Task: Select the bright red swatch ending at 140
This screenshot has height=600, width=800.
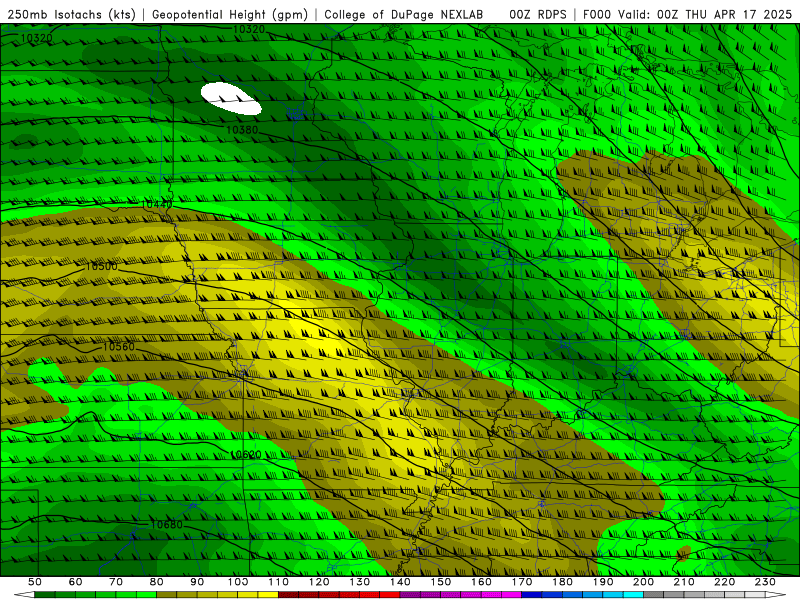Action: [390, 594]
